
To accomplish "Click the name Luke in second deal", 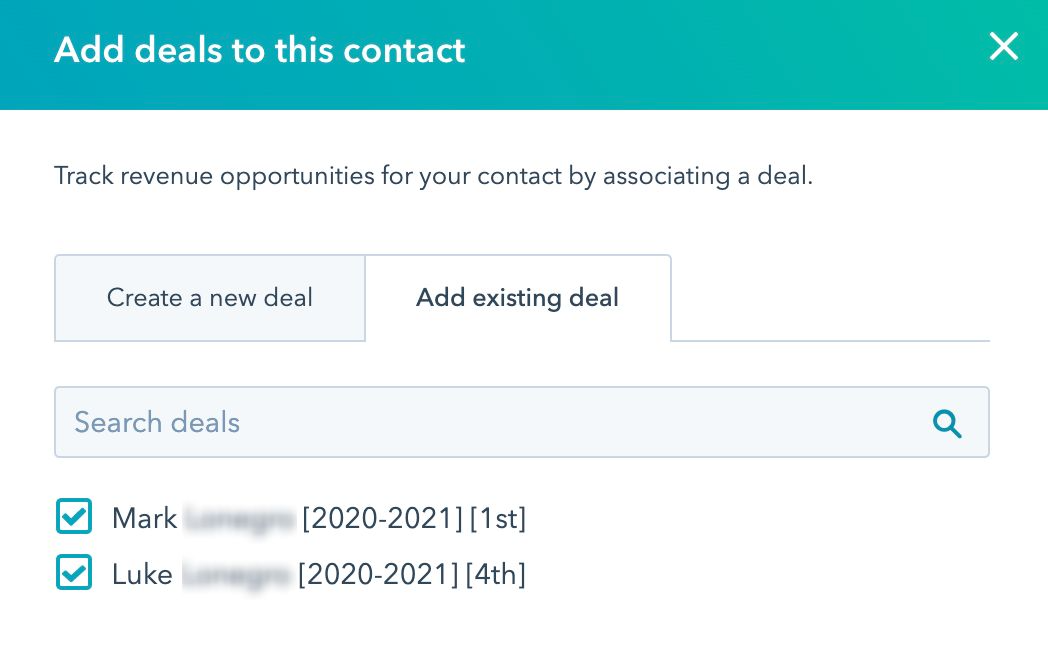I will (x=142, y=575).
